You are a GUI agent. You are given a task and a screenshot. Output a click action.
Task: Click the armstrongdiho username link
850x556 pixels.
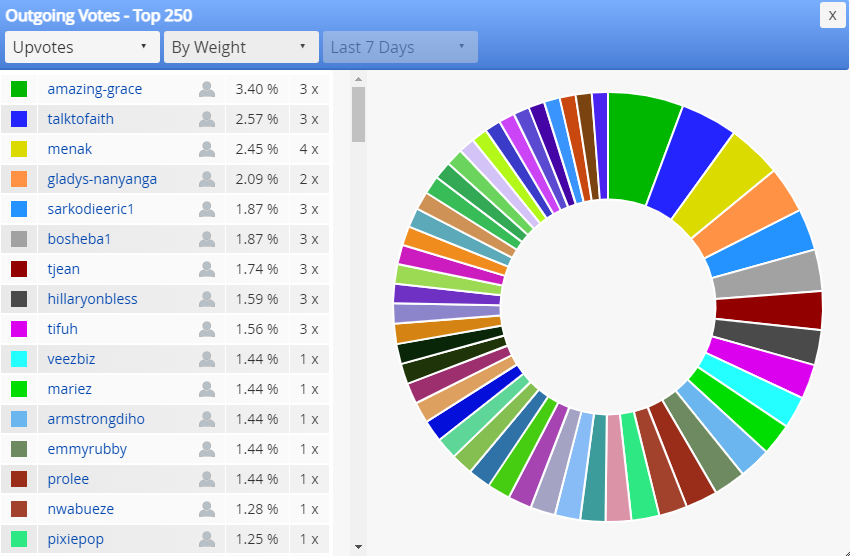pos(96,419)
